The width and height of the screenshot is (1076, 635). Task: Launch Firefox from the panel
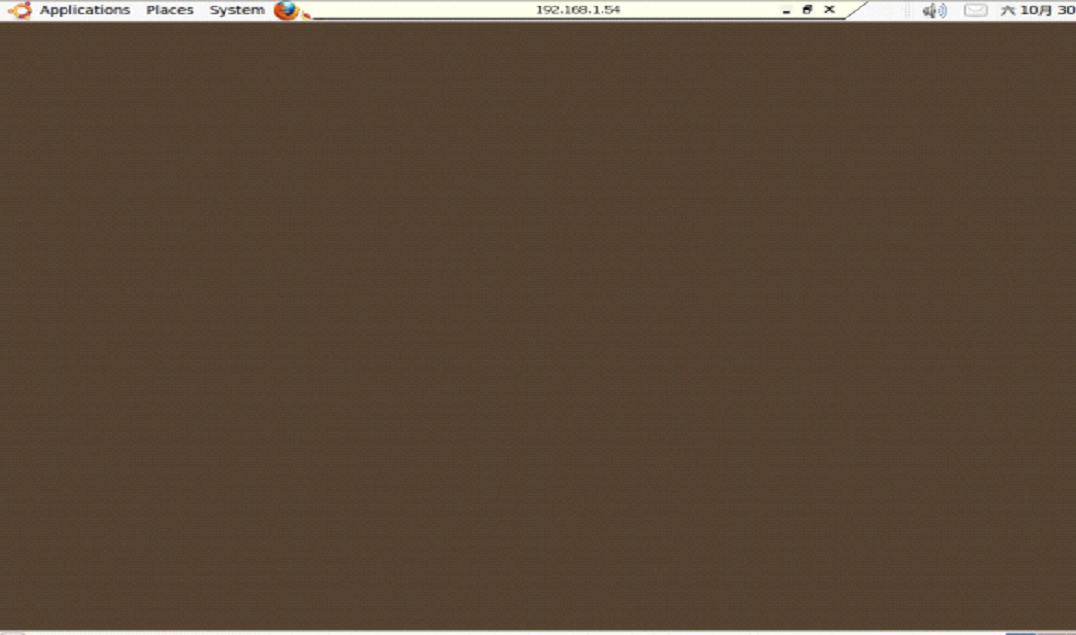point(285,10)
